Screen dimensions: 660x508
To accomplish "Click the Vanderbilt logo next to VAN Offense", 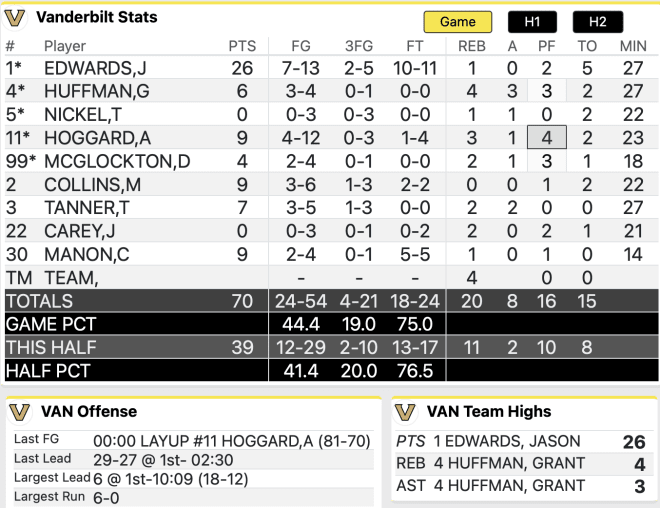I will 20,412.
